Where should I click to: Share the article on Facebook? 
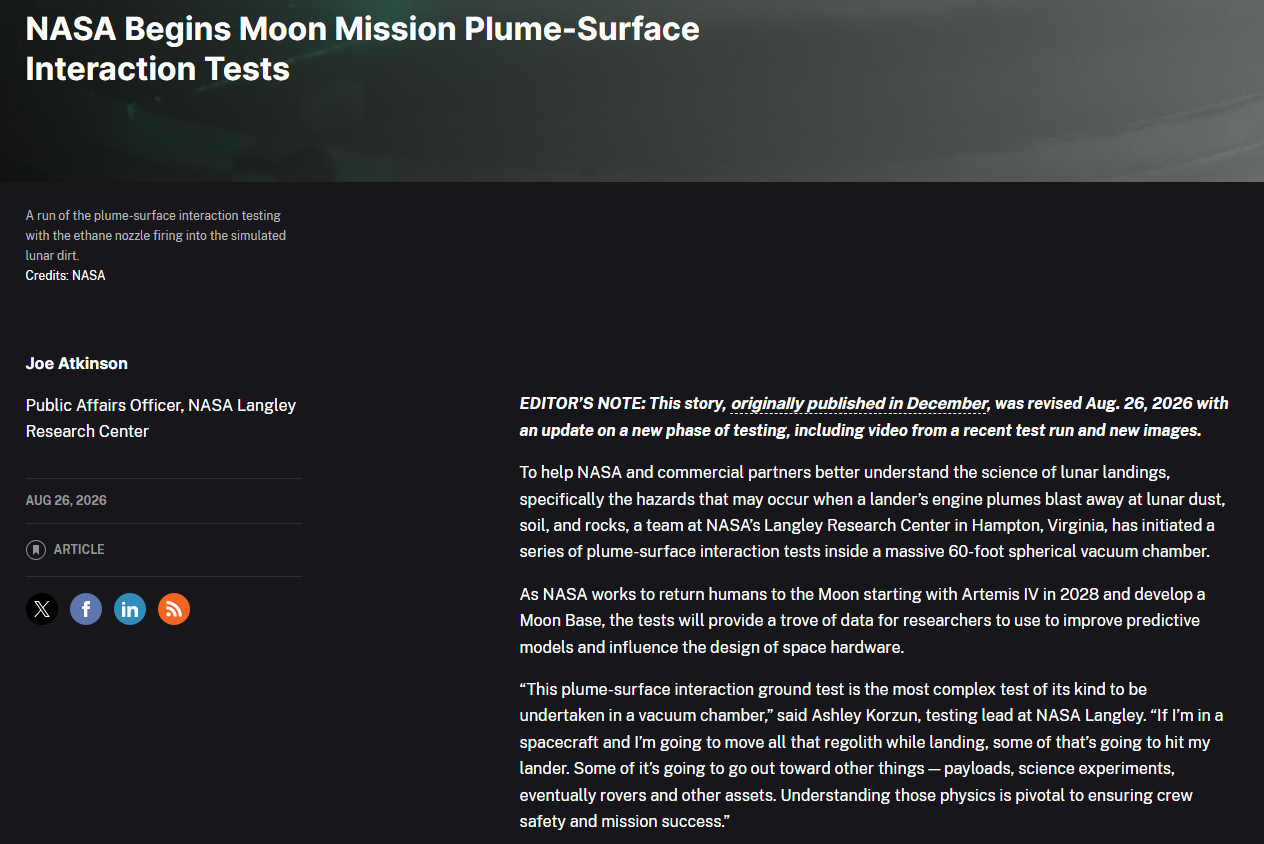click(x=86, y=609)
